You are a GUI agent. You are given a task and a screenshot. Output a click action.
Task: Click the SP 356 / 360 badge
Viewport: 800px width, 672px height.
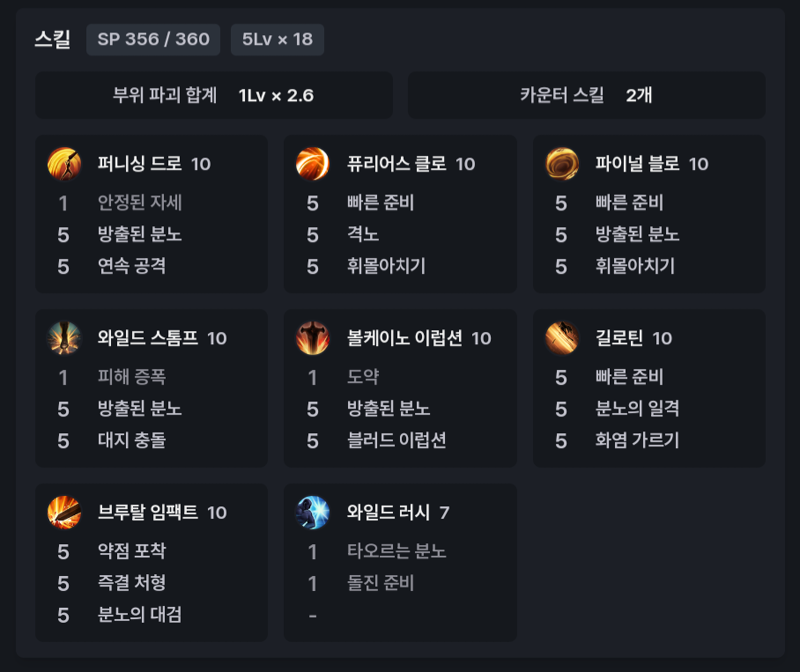pyautogui.click(x=153, y=39)
